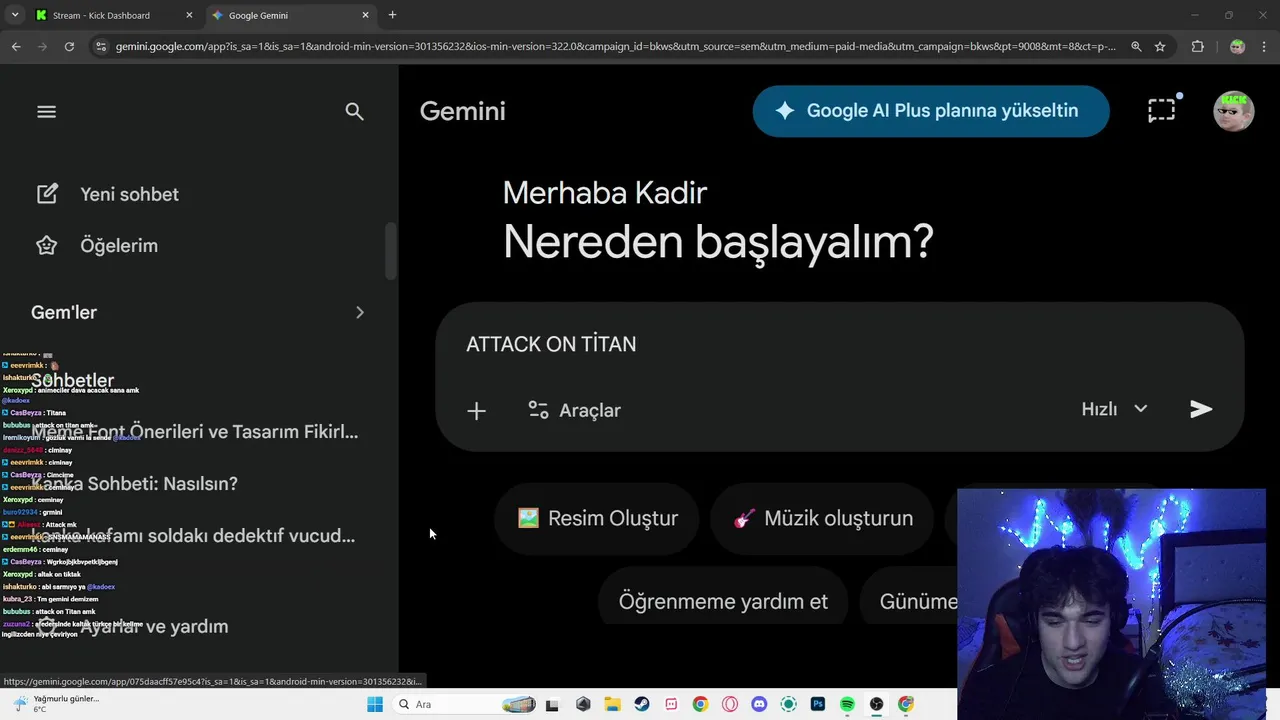The height and width of the screenshot is (720, 1280).
Task: Open the Chrome three-dot menu
Action: (1264, 46)
